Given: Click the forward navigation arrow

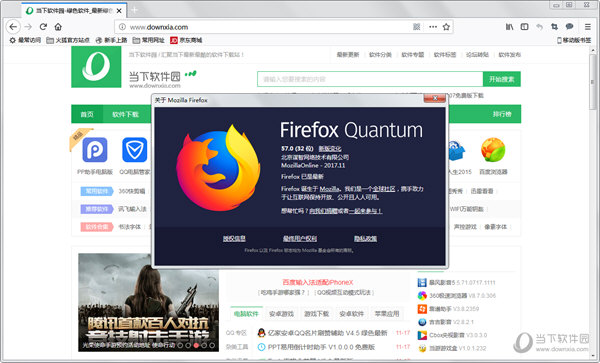Looking at the screenshot, I should point(28,27).
